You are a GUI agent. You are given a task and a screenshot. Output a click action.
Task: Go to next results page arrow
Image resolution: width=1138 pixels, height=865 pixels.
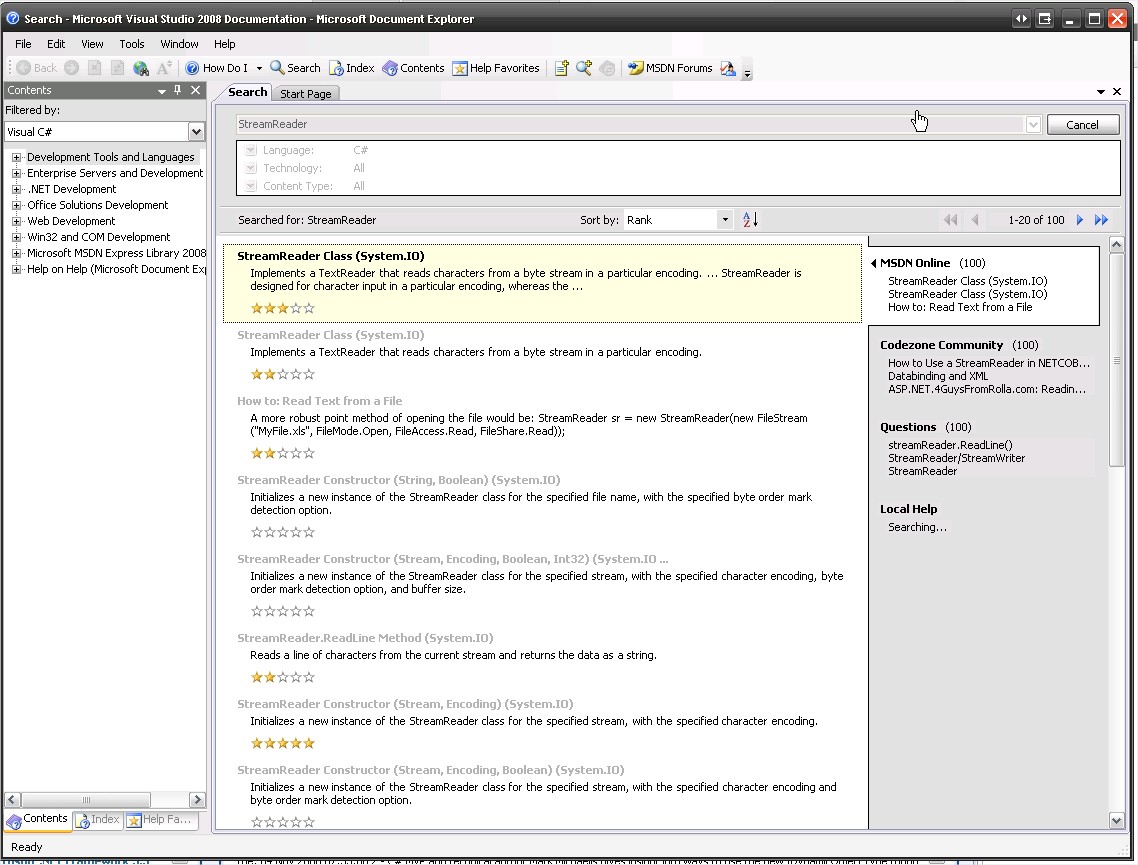[x=1079, y=220]
